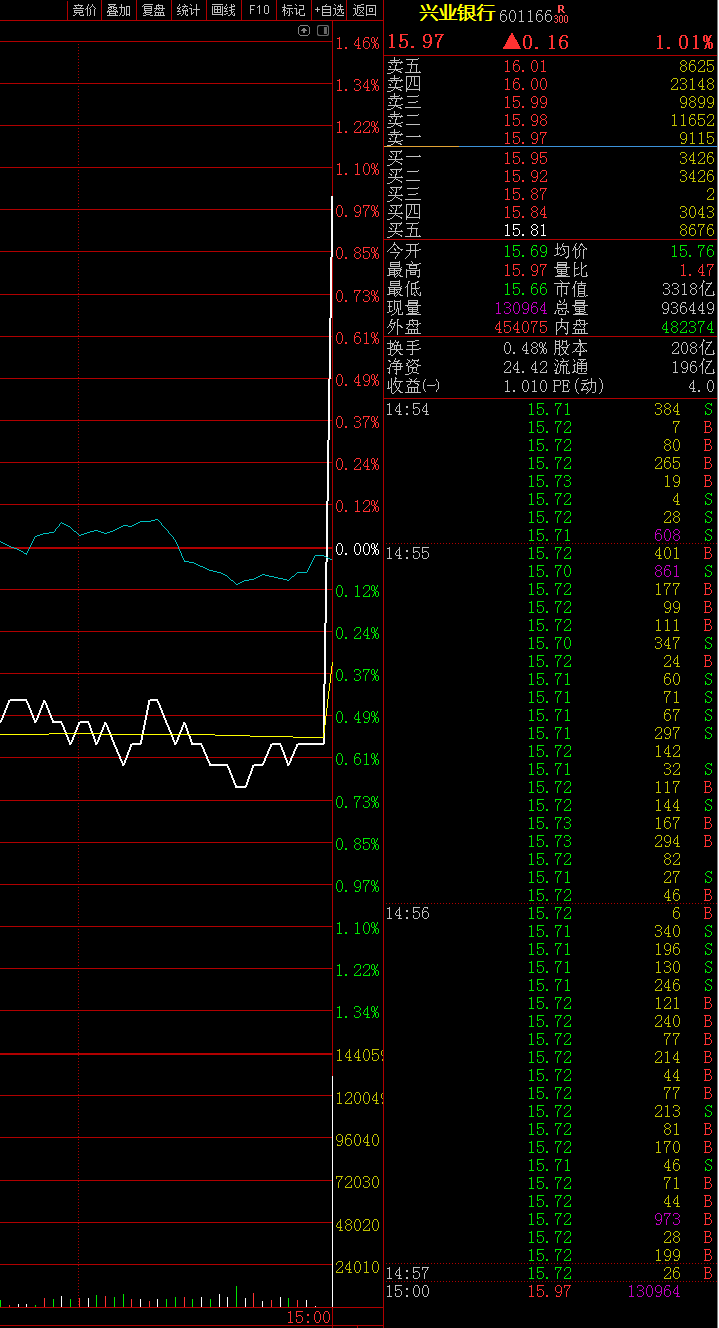This screenshot has height=1328, width=719.
Task: Click the 净资 value 24.42
Action: (x=525, y=367)
